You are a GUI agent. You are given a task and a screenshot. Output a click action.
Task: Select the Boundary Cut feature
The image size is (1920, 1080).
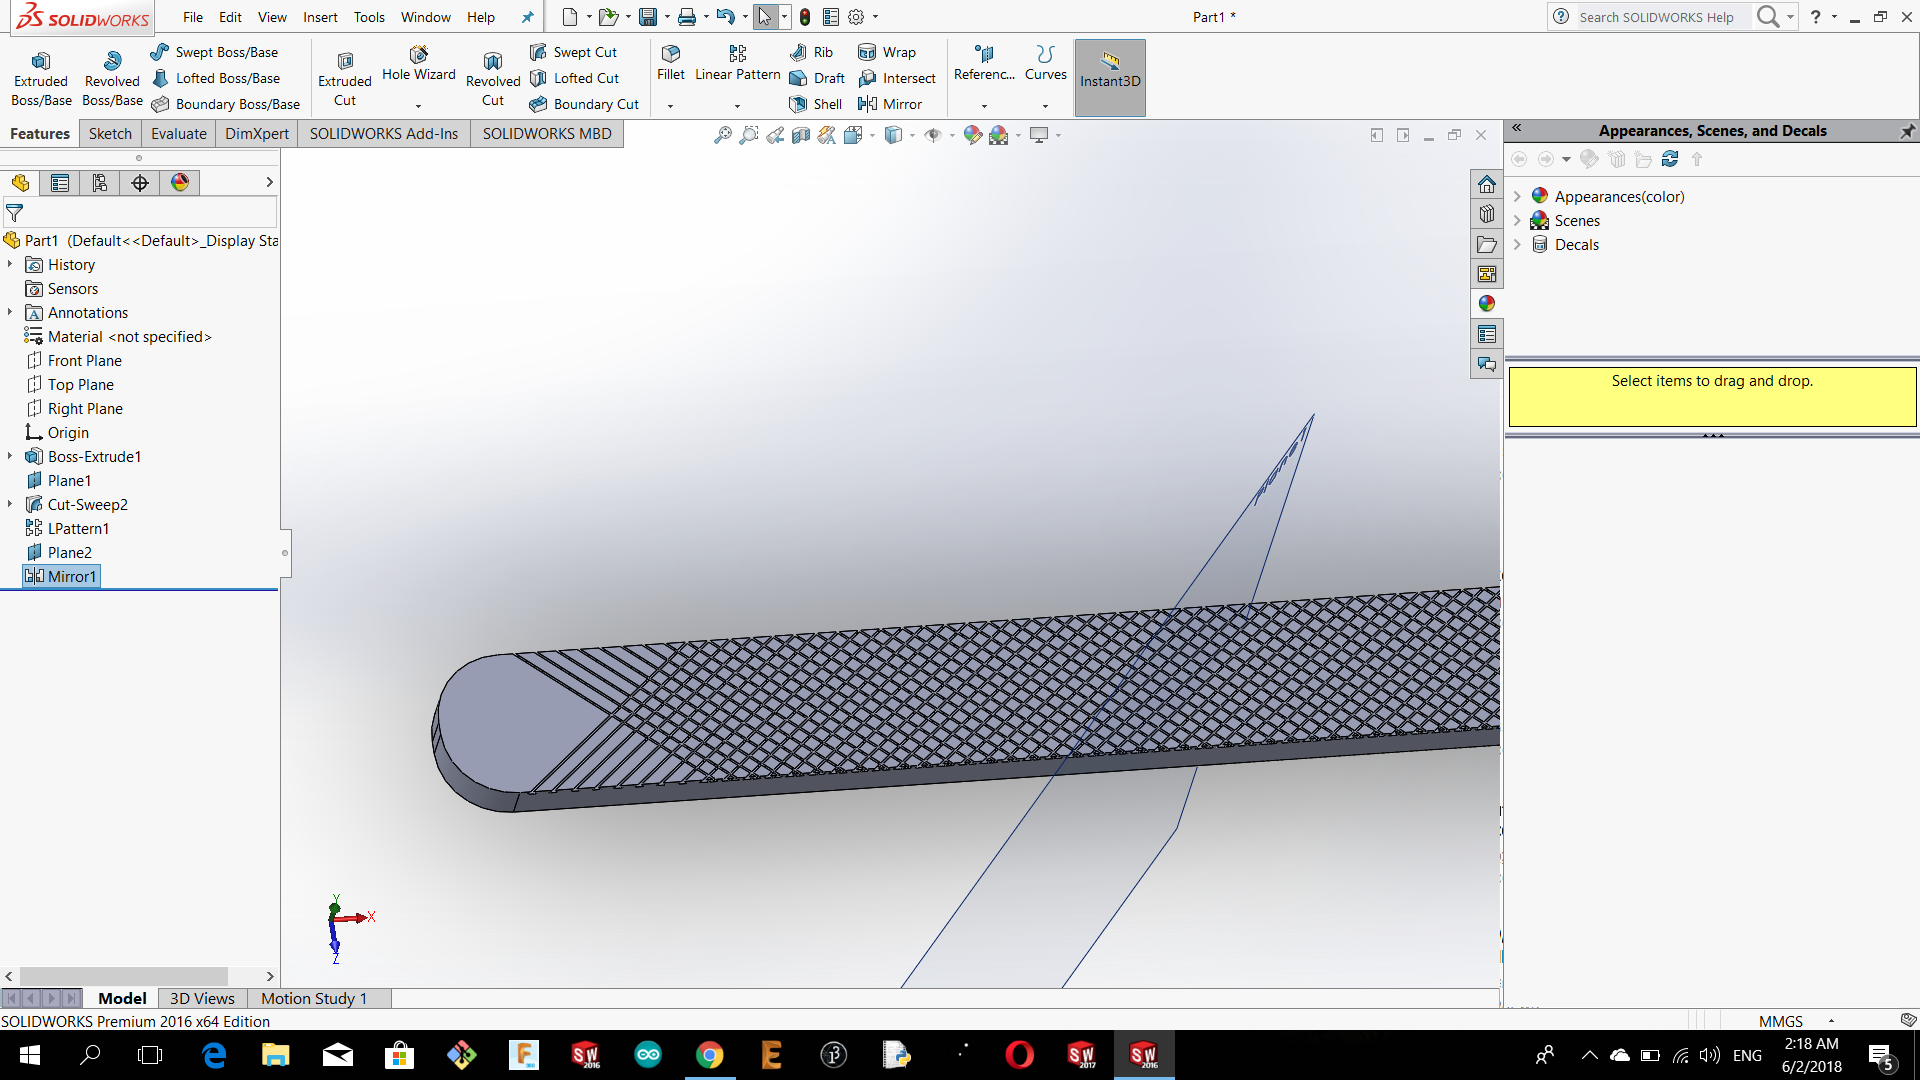585,104
